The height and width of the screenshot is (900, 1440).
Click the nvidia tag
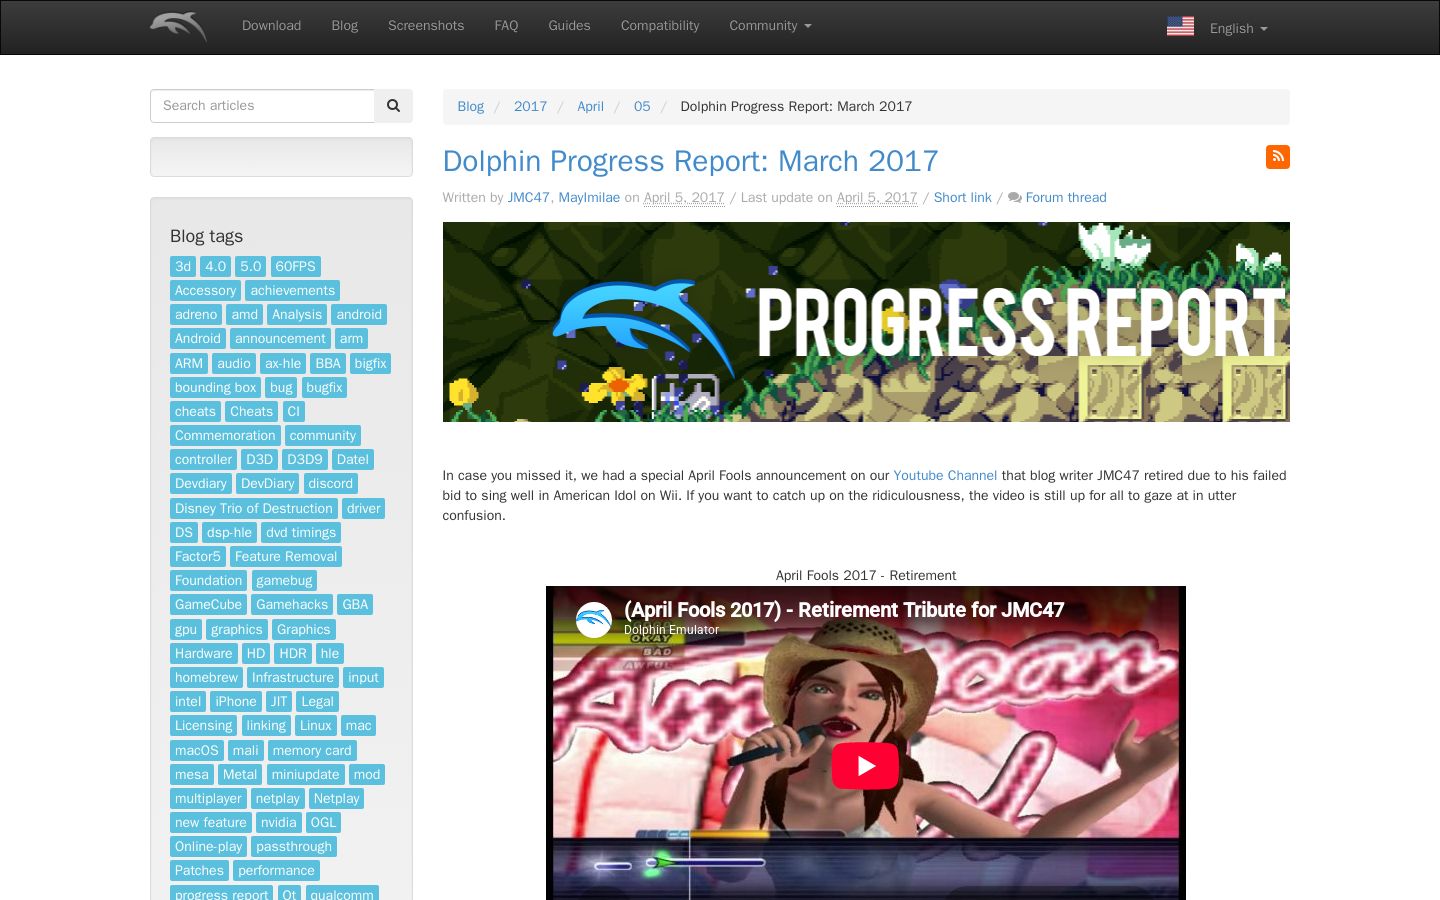(x=278, y=823)
